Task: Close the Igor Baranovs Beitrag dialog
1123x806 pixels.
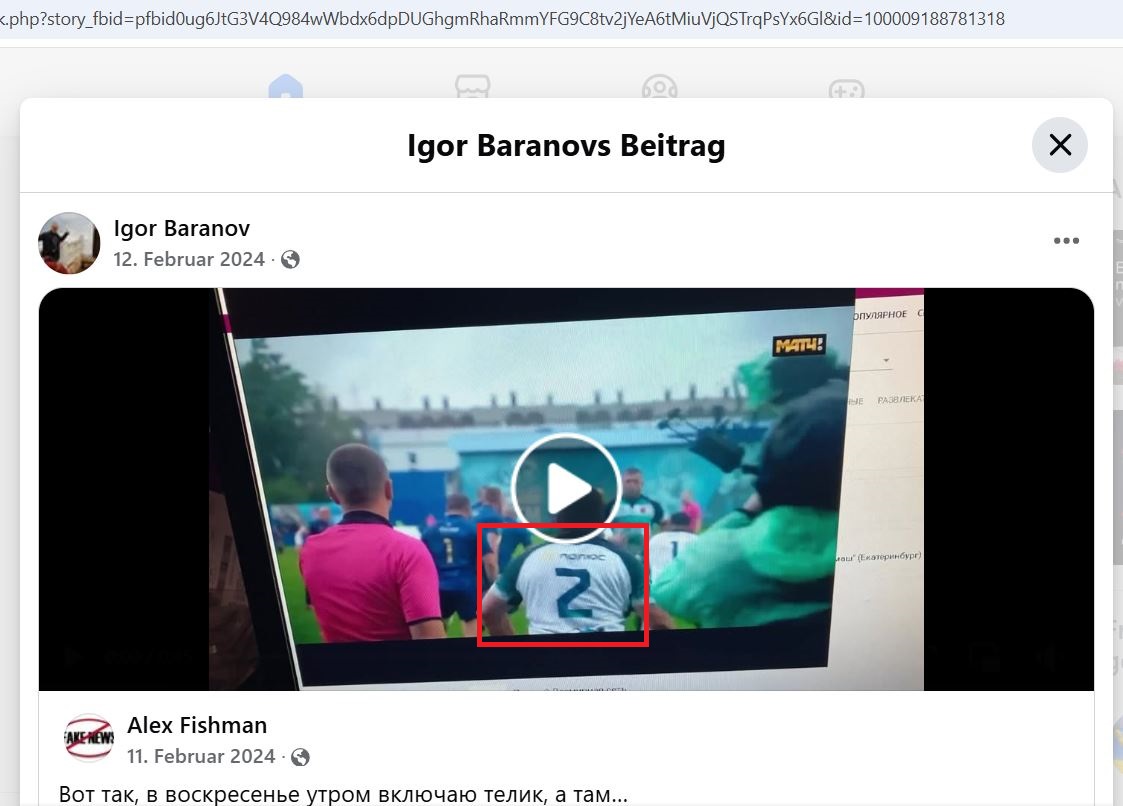Action: coord(1060,145)
